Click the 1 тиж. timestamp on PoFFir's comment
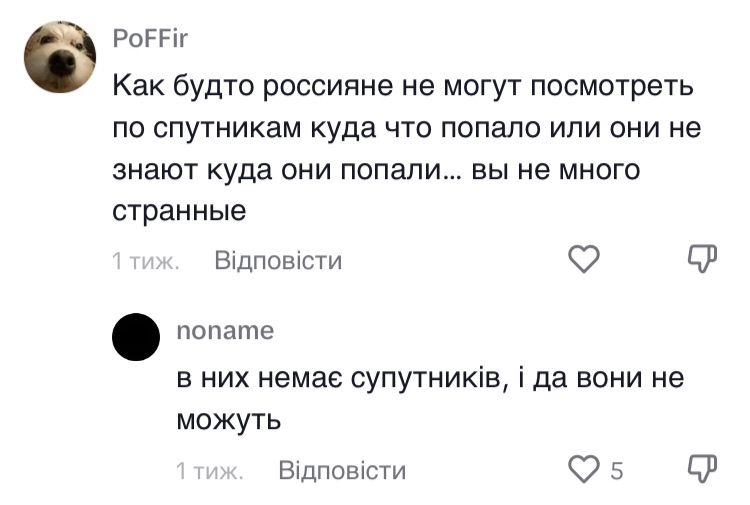Screen dimensions: 750x505 click(x=146, y=262)
